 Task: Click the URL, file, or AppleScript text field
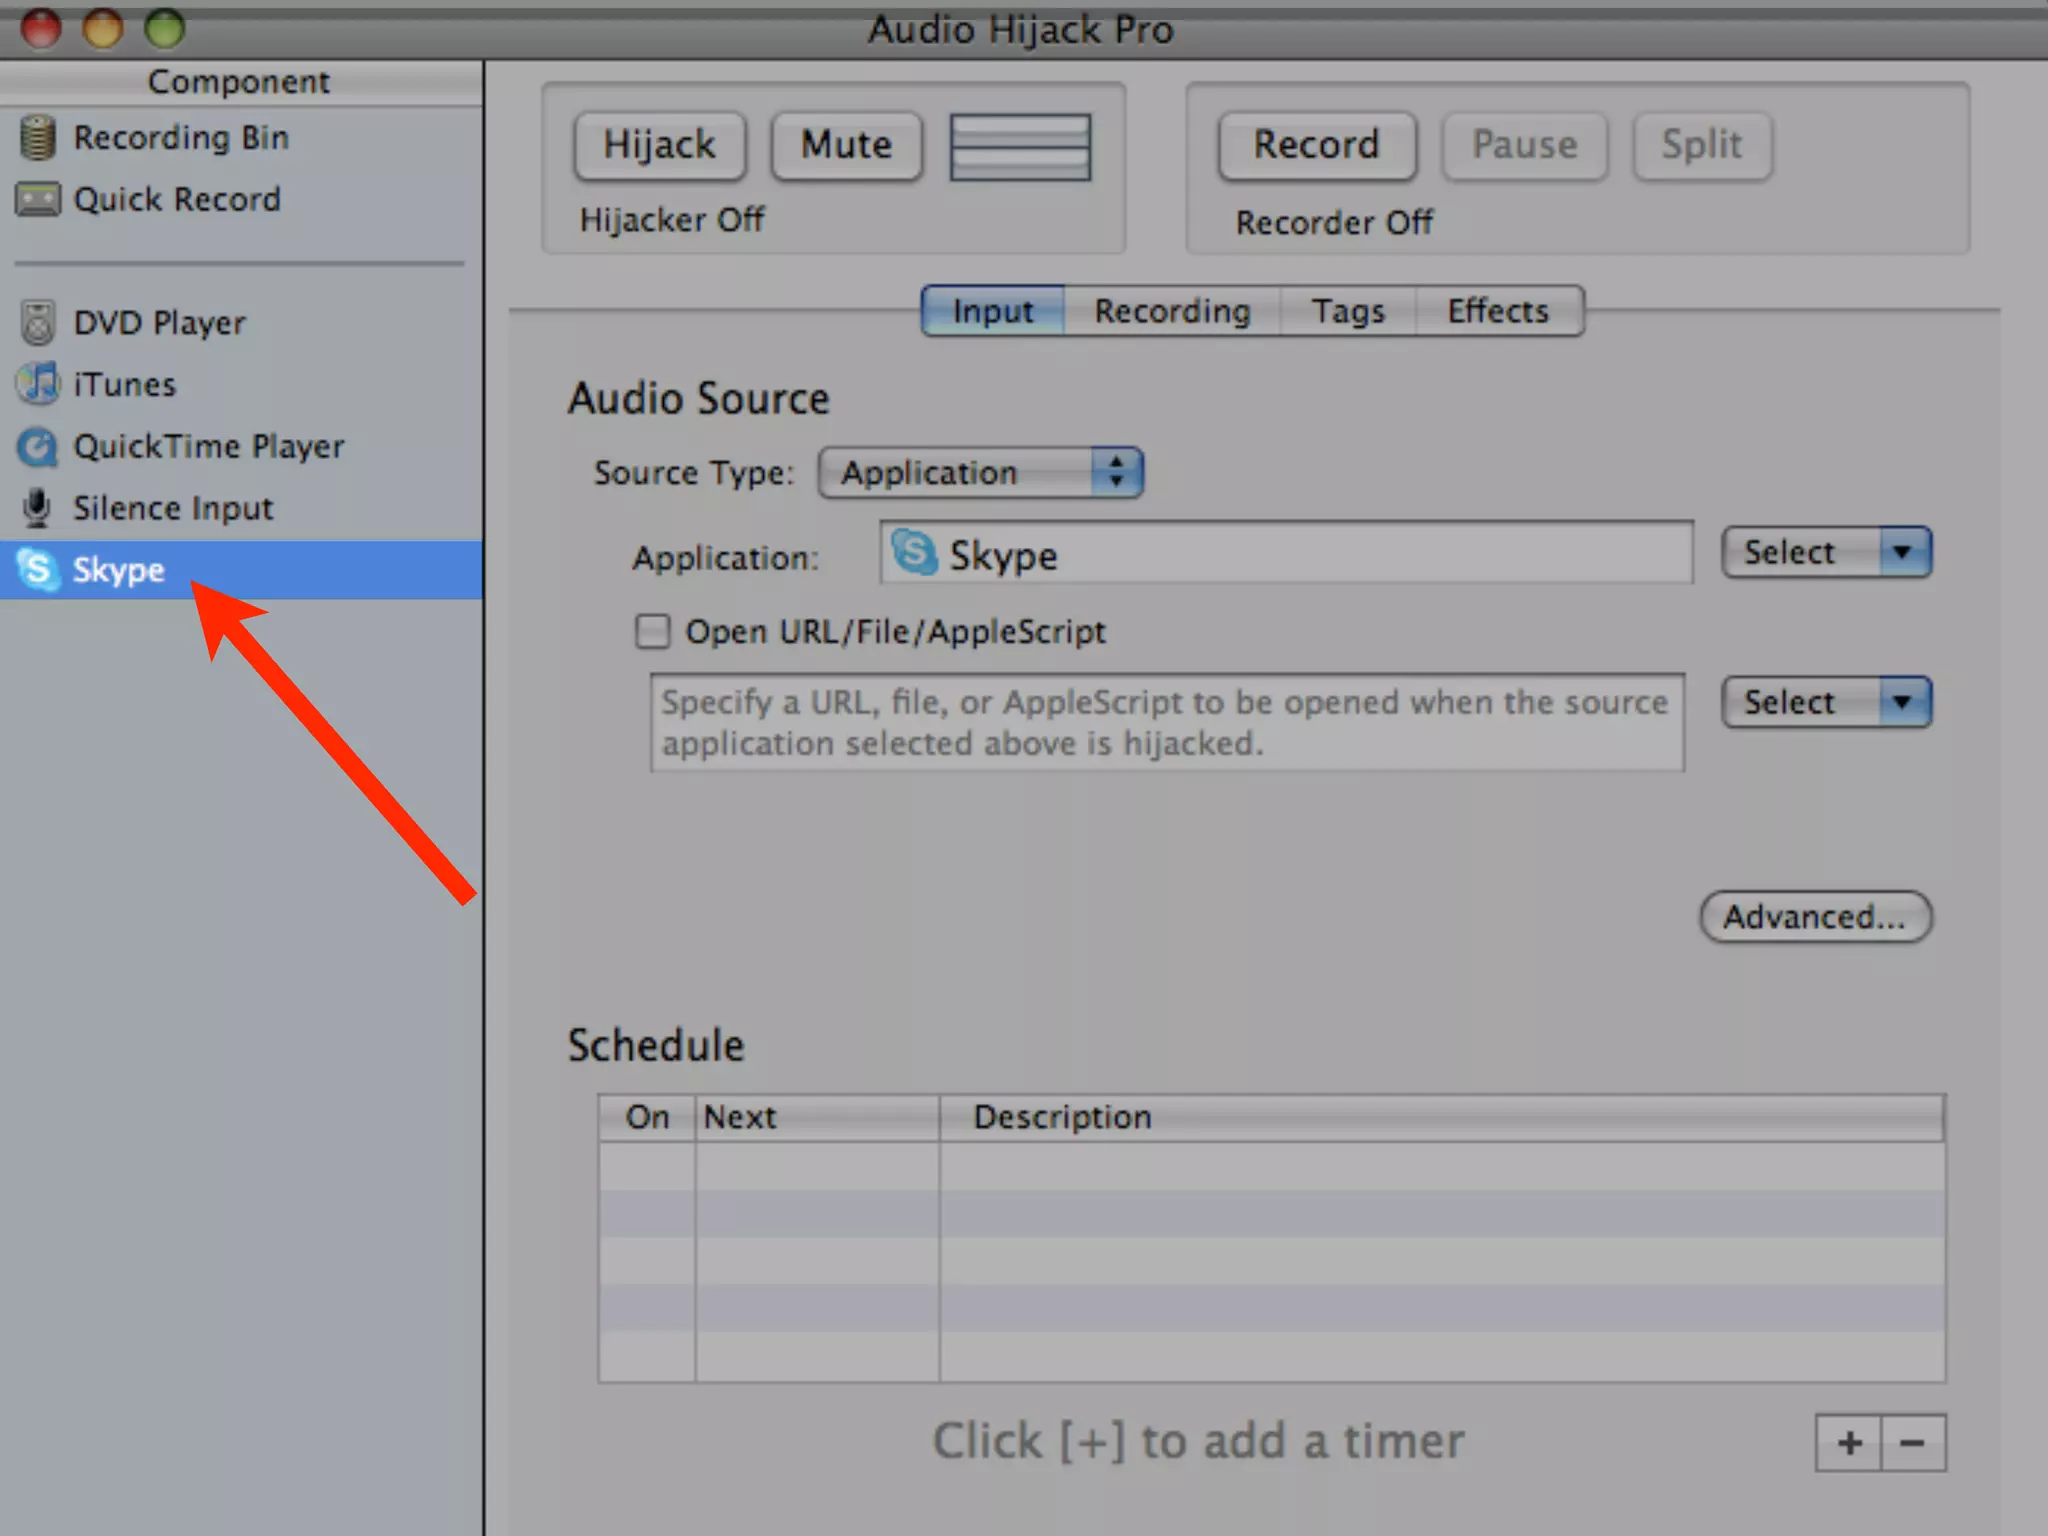(1167, 722)
